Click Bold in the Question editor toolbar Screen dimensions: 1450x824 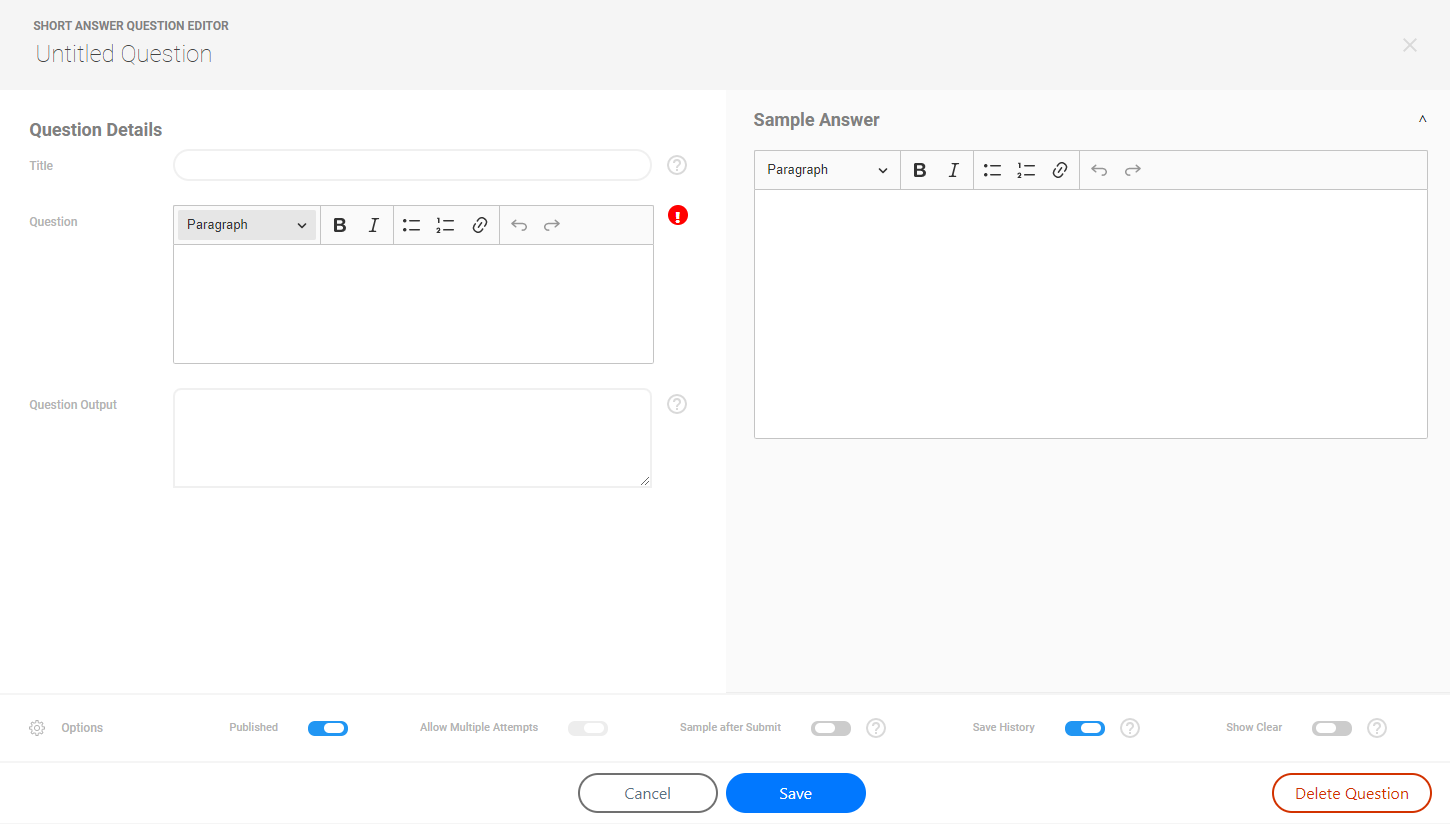coord(340,225)
